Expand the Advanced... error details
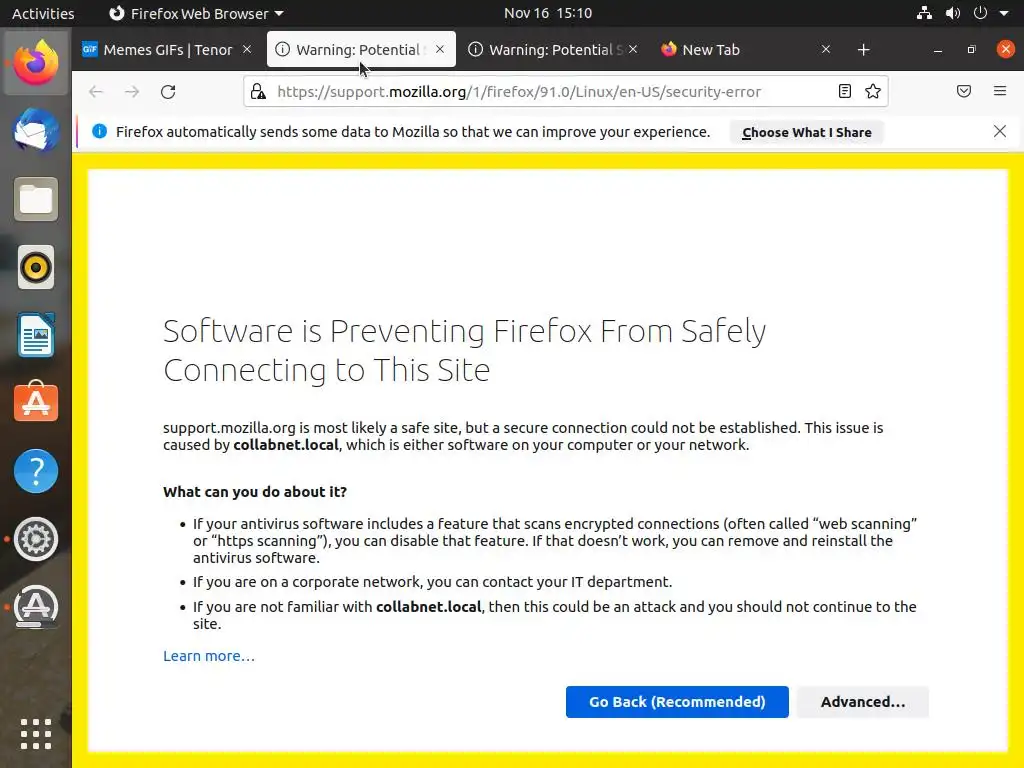Image resolution: width=1024 pixels, height=768 pixels. [x=862, y=702]
